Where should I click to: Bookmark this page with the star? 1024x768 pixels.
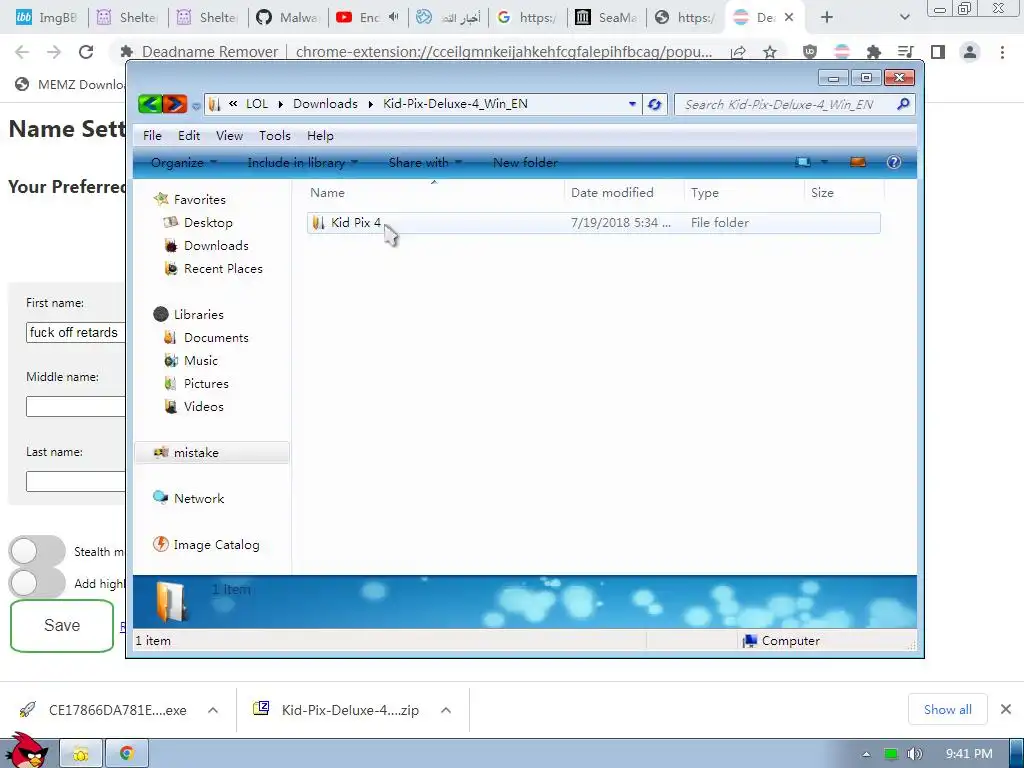[770, 52]
